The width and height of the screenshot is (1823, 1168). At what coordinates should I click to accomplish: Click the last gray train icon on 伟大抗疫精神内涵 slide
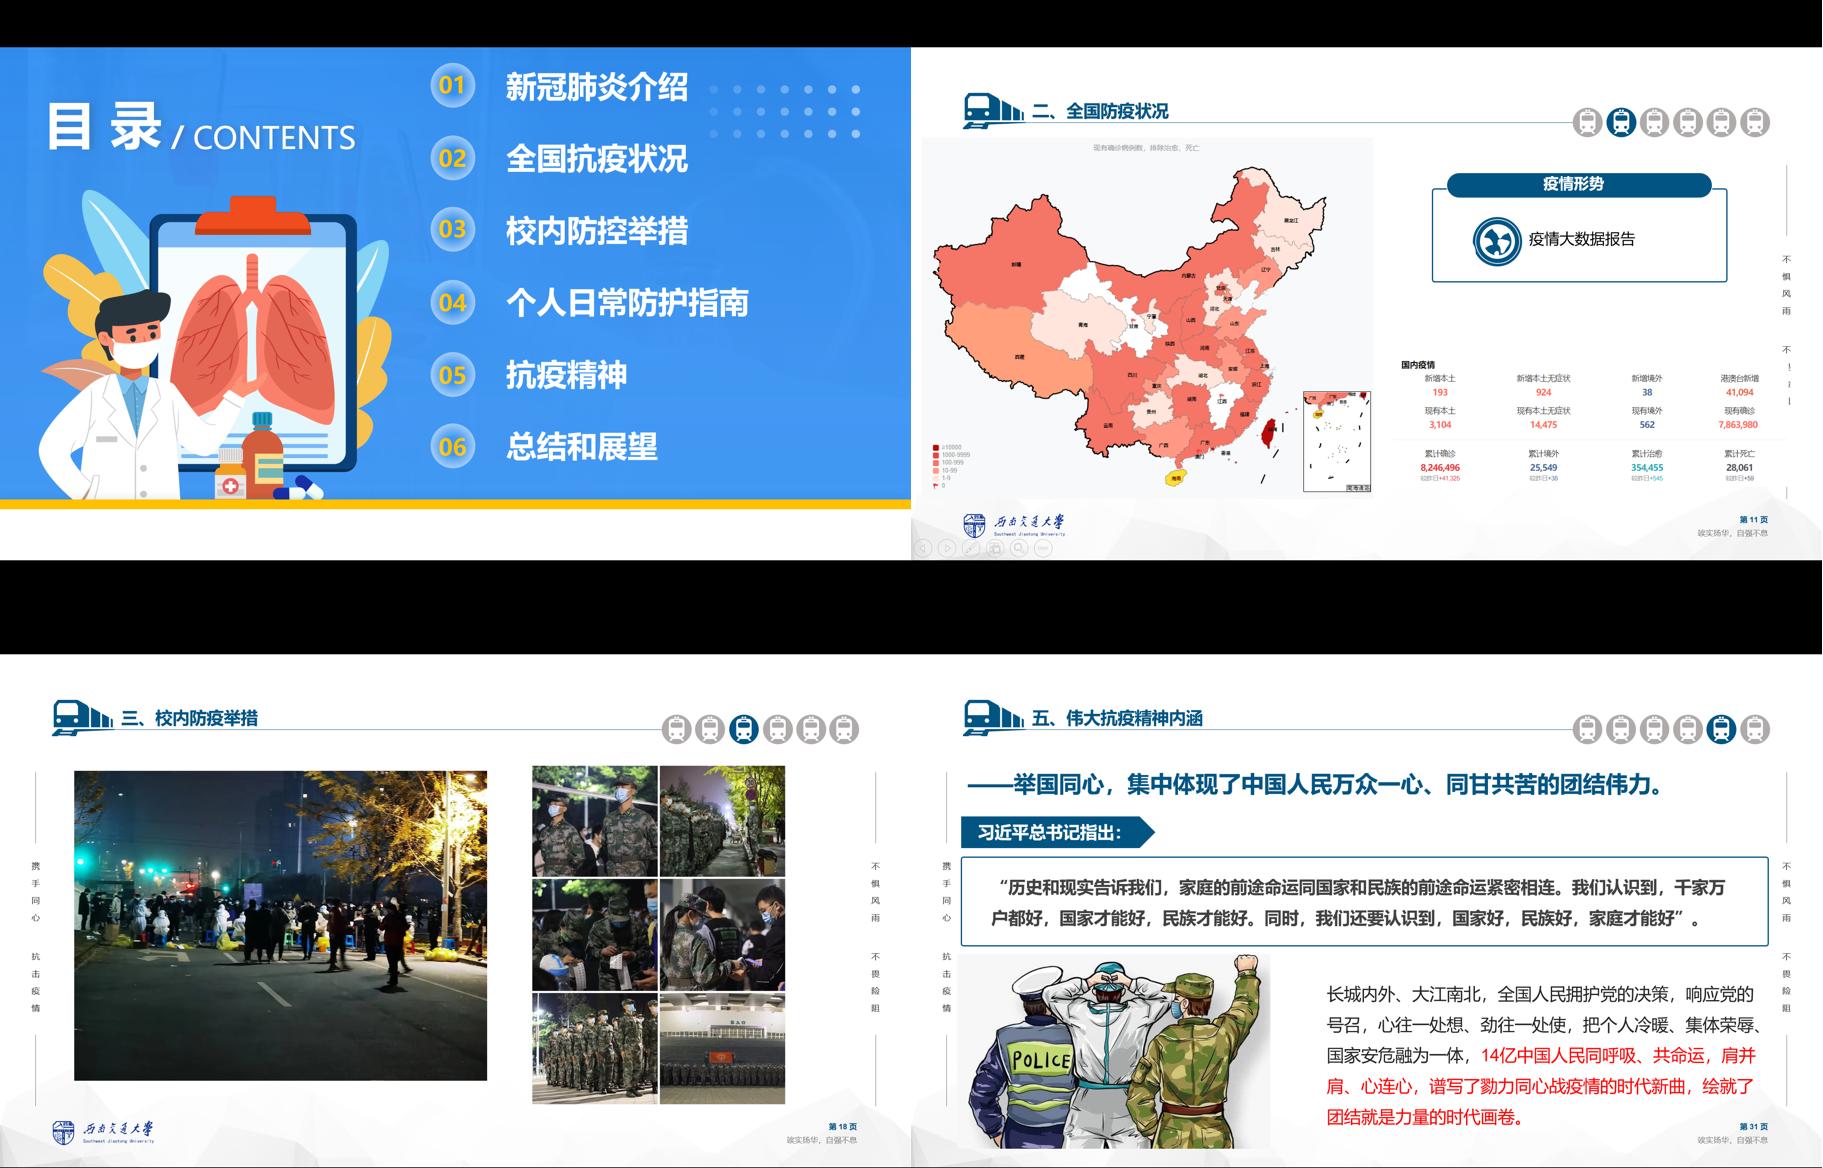tap(1754, 729)
